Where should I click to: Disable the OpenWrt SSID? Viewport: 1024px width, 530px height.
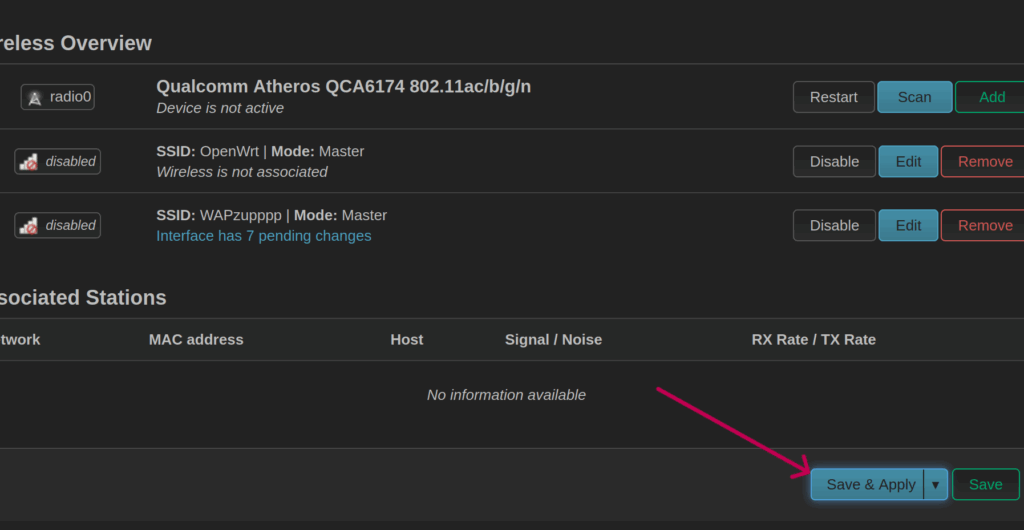[834, 161]
